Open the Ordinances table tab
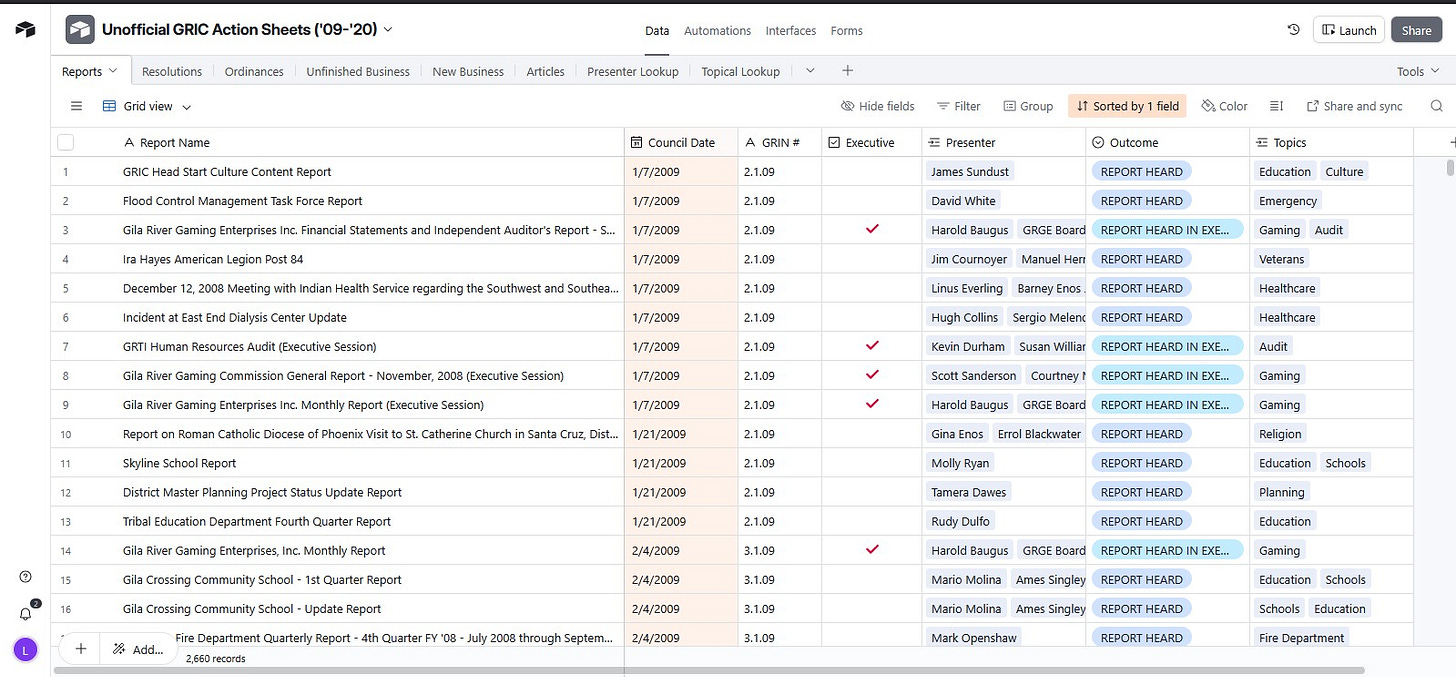This screenshot has height=677, width=1456. point(254,71)
